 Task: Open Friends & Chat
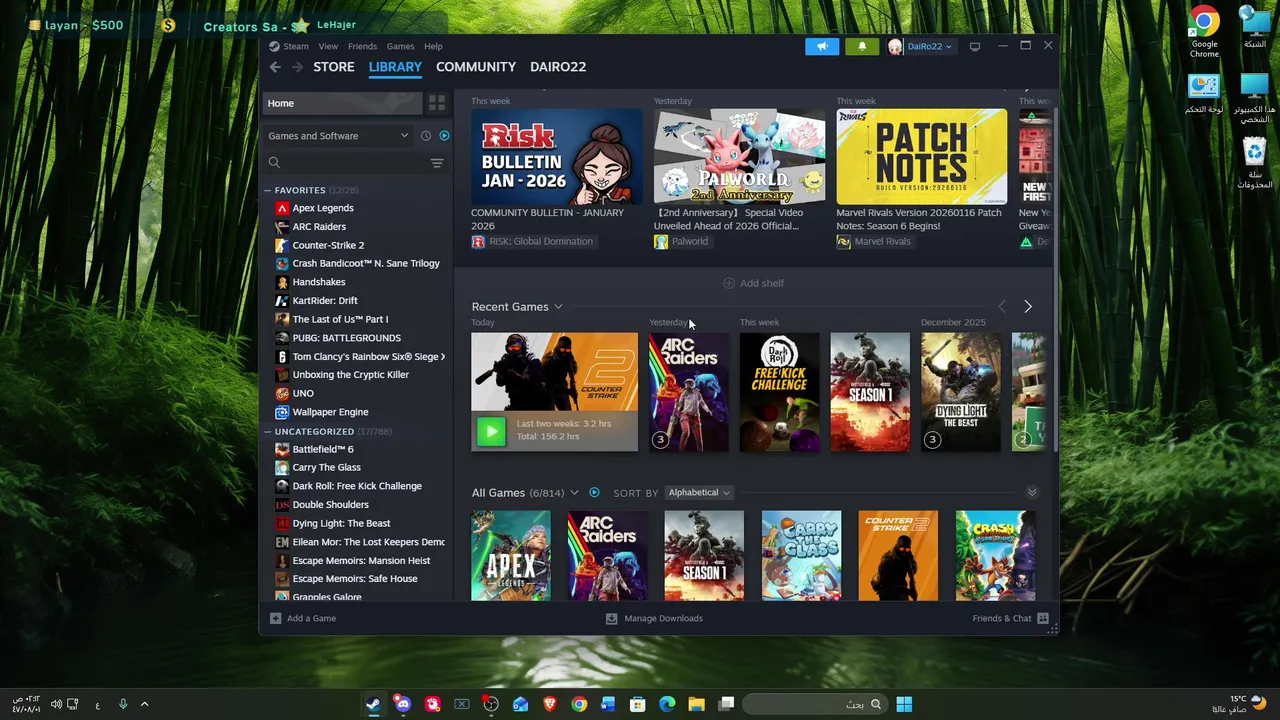(x=1010, y=619)
